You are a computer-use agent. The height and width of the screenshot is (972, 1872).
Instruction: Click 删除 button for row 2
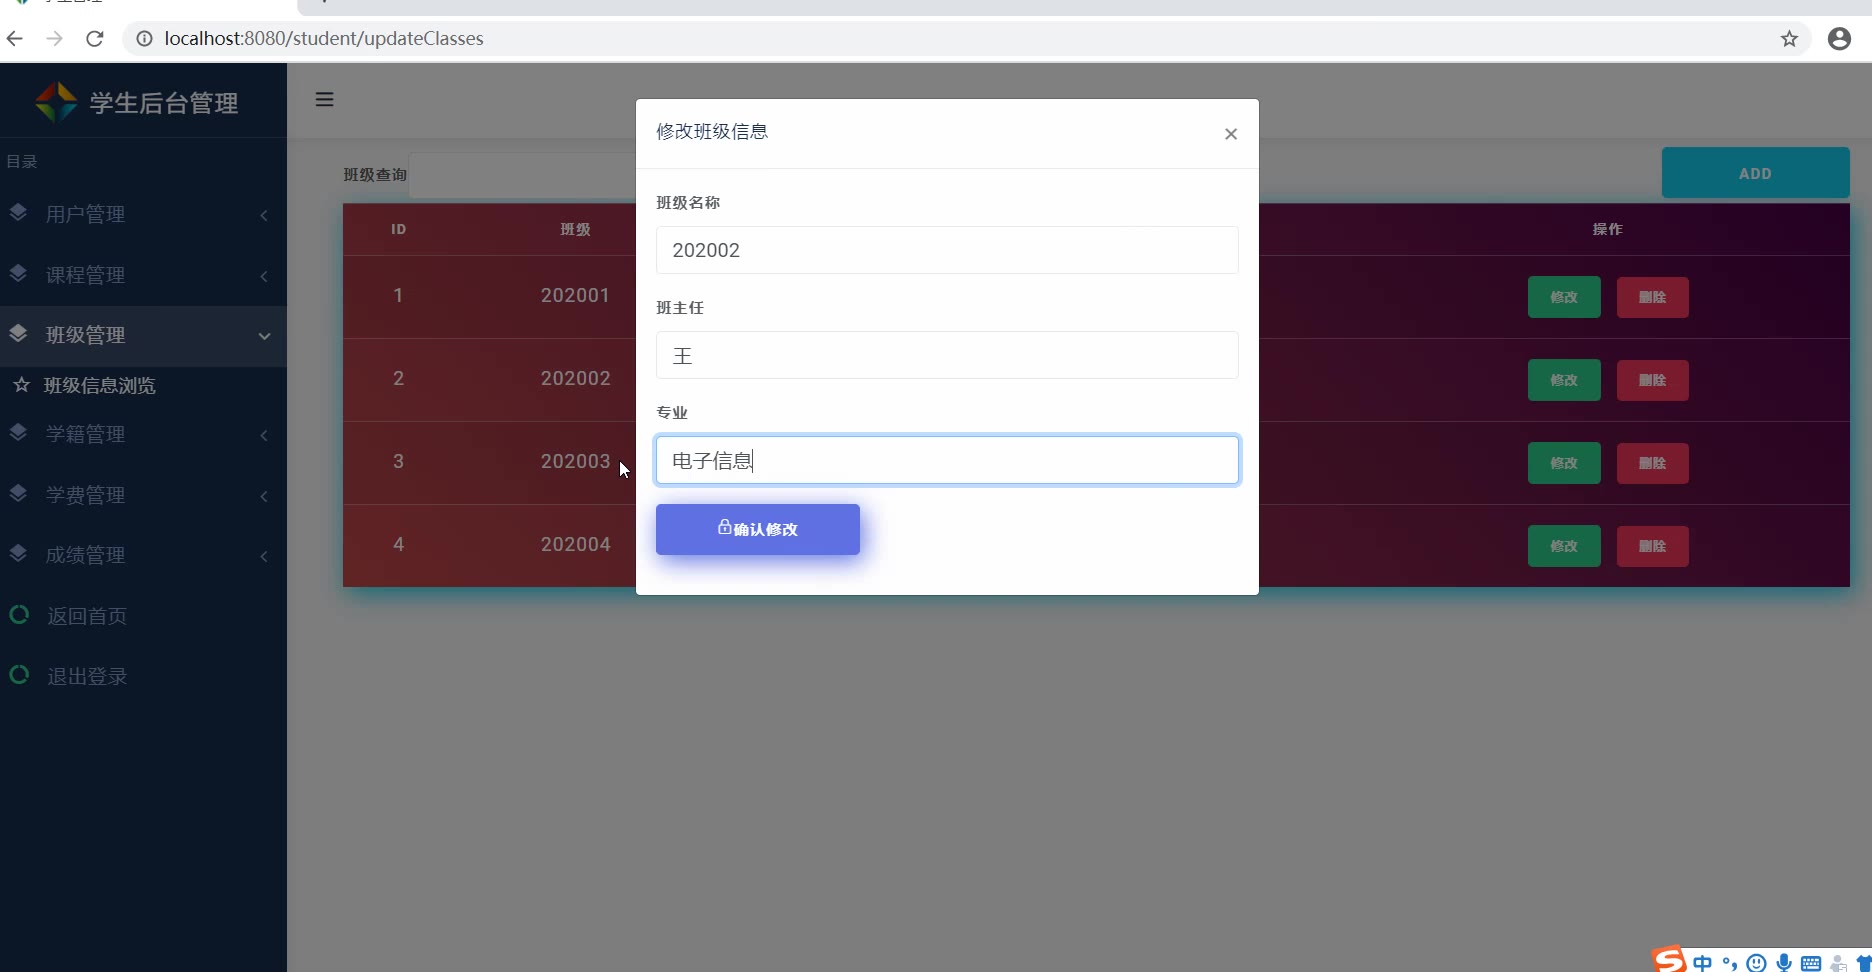[1652, 380]
